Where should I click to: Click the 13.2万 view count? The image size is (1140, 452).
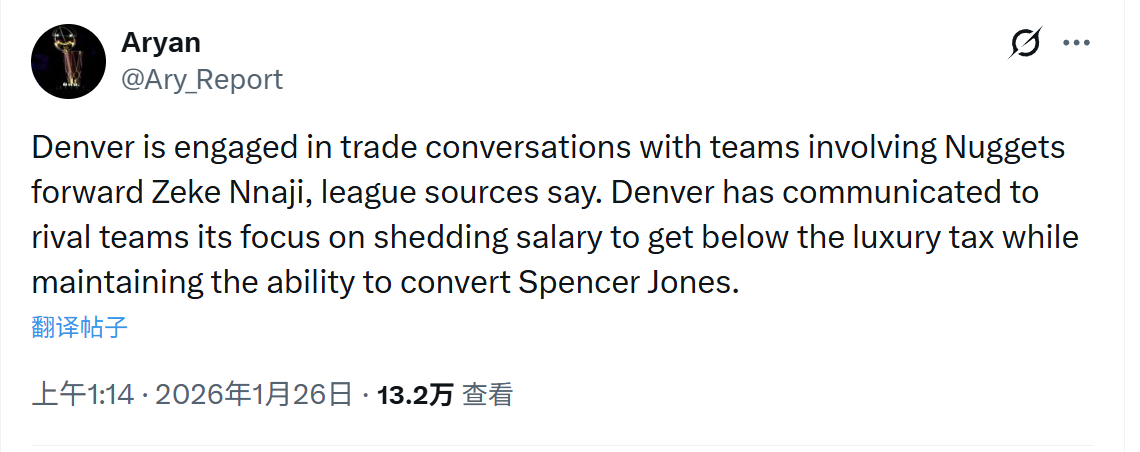click(414, 395)
